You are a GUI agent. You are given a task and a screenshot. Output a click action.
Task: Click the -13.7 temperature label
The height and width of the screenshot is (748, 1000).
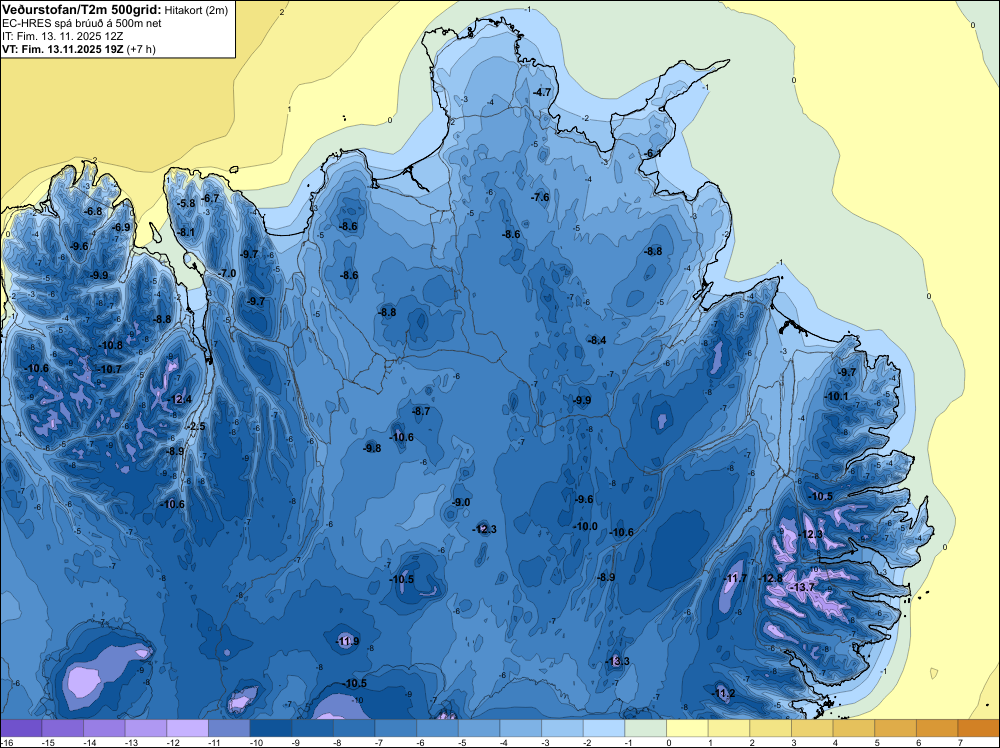tap(802, 587)
